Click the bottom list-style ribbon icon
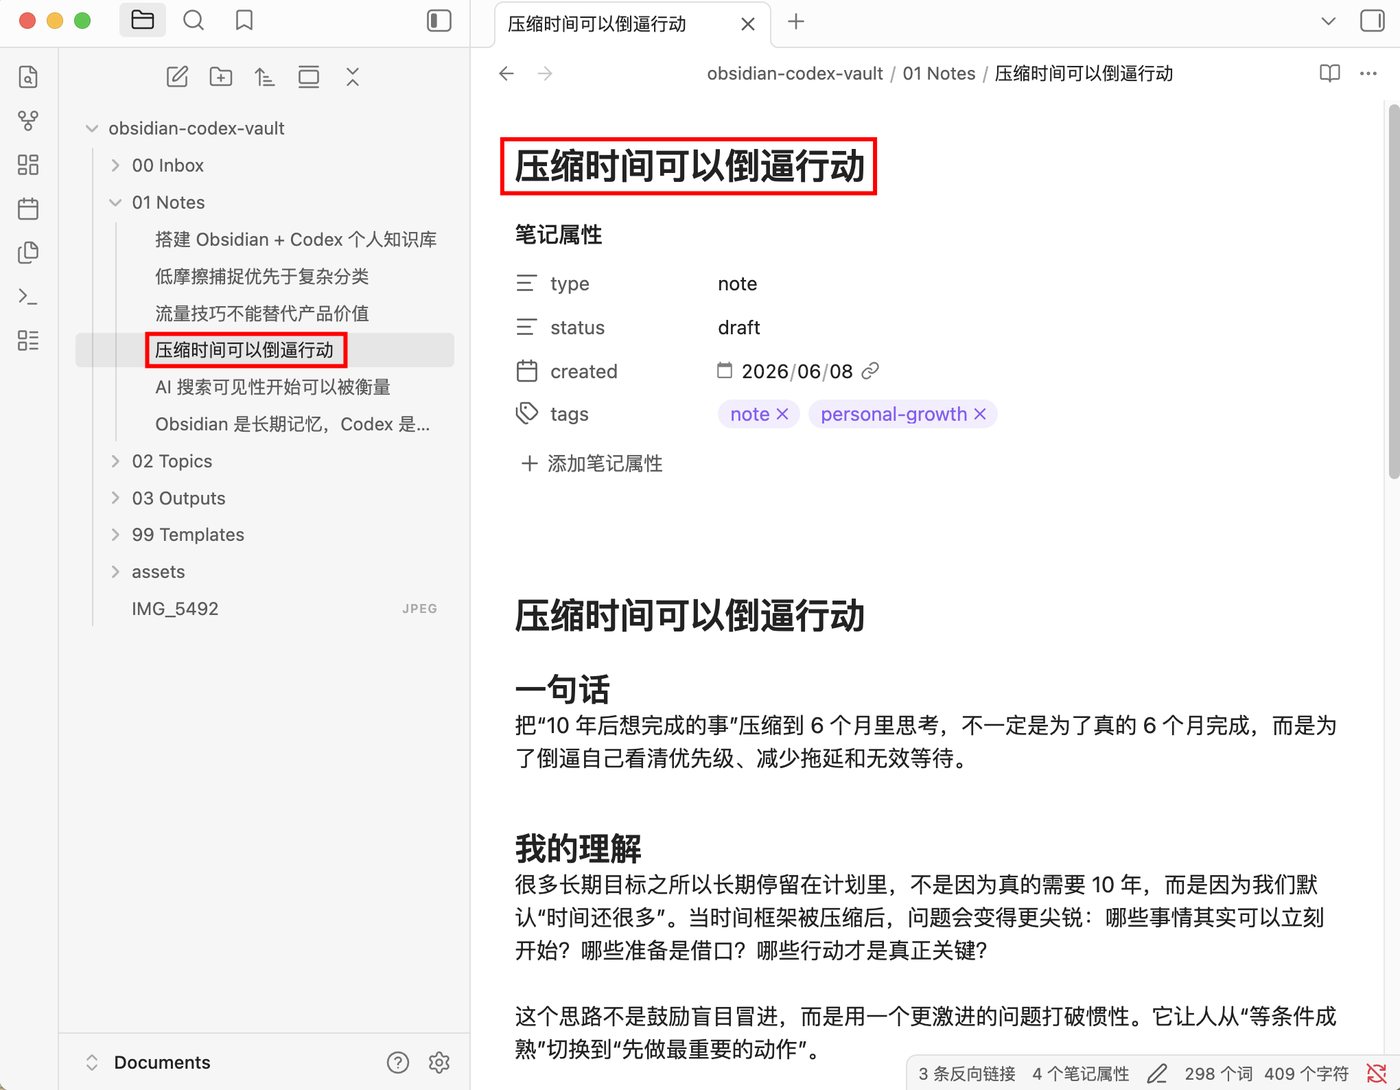Viewport: 1400px width, 1090px height. (28, 340)
